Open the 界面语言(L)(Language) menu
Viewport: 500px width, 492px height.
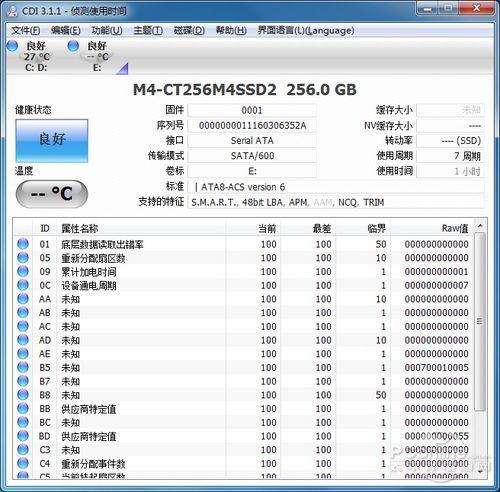(x=305, y=31)
